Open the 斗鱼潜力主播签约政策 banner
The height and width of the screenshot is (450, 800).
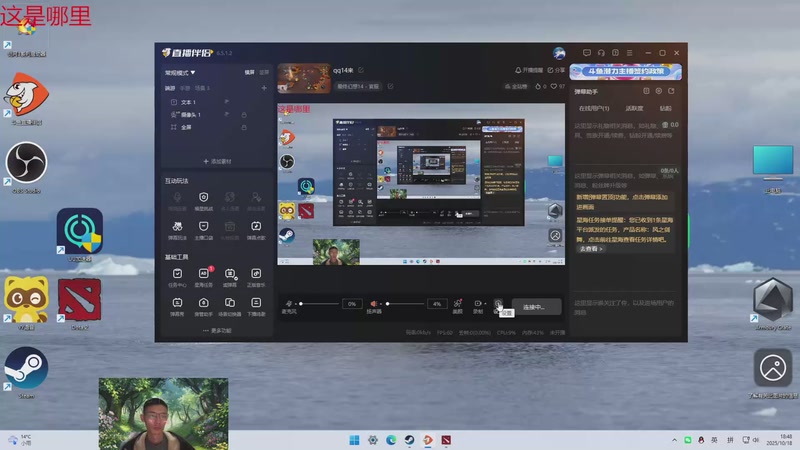point(626,71)
